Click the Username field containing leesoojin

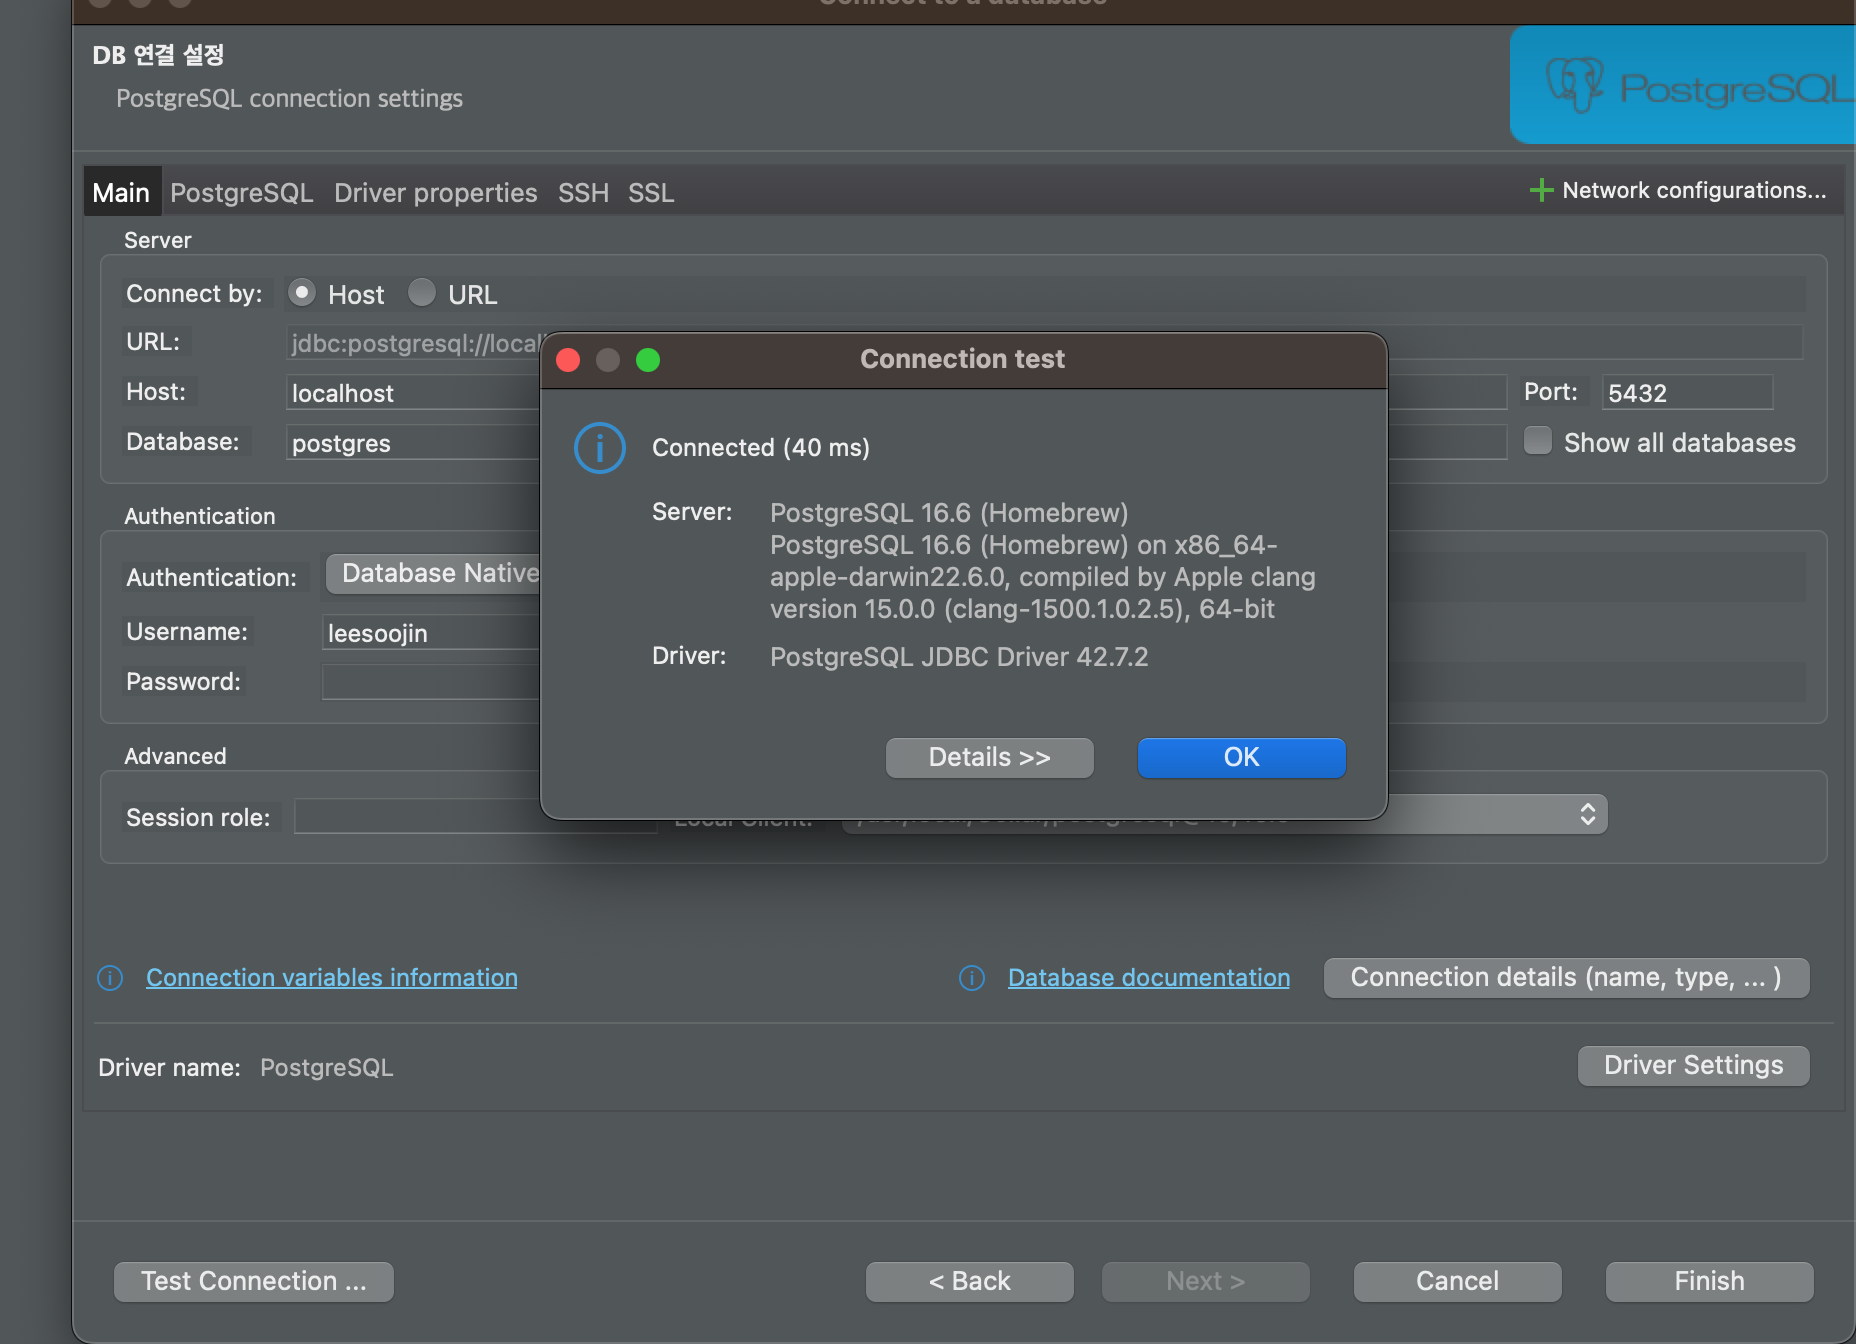(x=432, y=633)
